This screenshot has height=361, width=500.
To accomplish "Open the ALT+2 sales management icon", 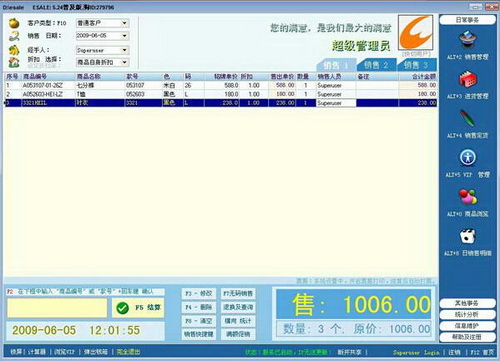I will tap(468, 40).
